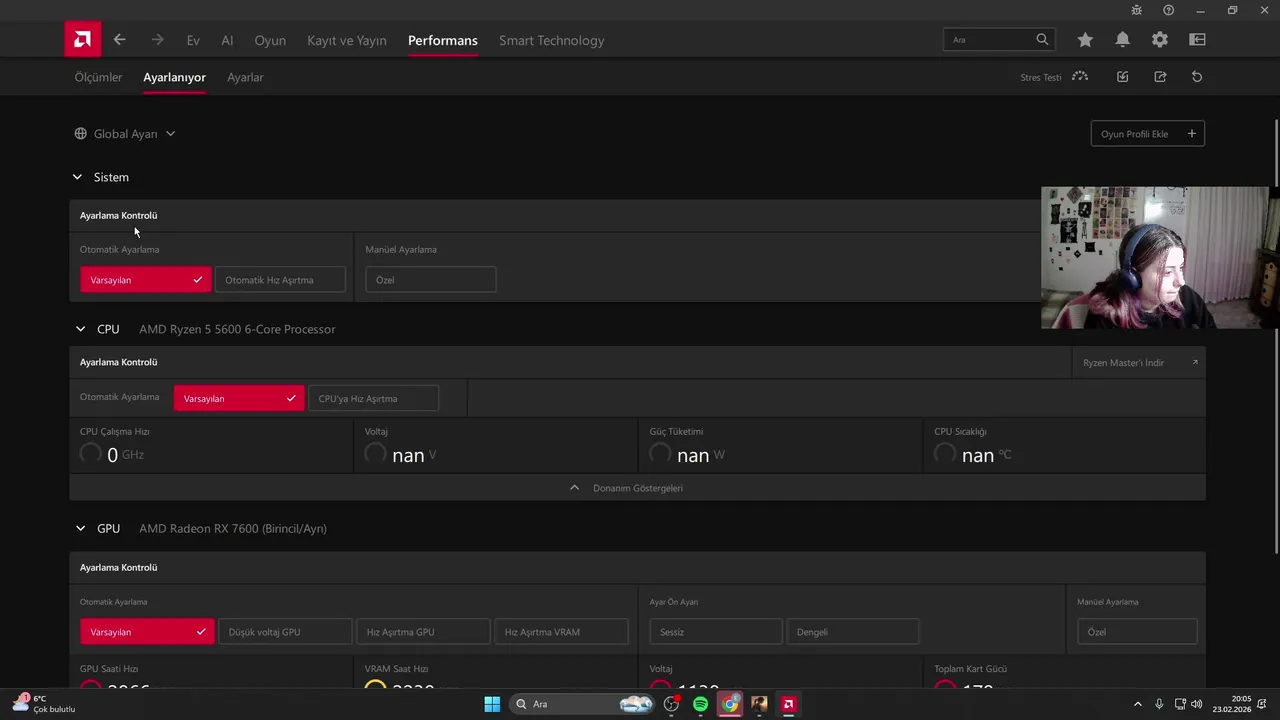Collapse the Sistem section
The image size is (1280, 720).
point(77,177)
